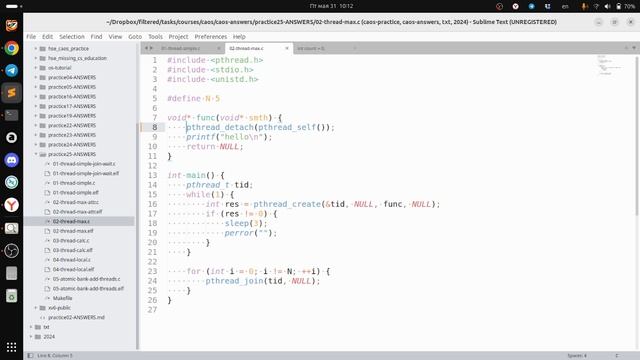The image size is (640, 360).
Task: Open the Terminal from the dock
Action: pyautogui.click(x=11, y=115)
